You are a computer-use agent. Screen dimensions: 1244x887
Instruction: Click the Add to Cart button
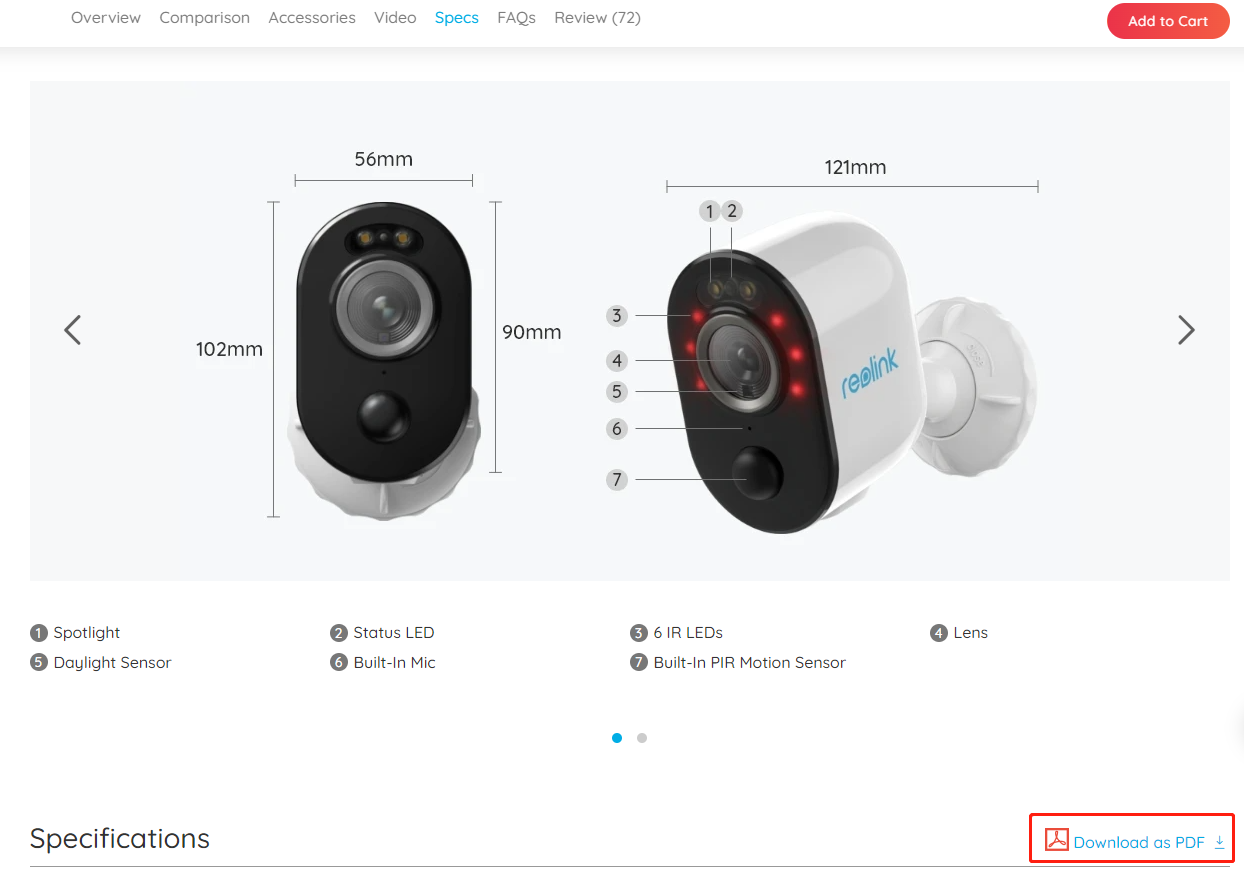pos(1168,21)
